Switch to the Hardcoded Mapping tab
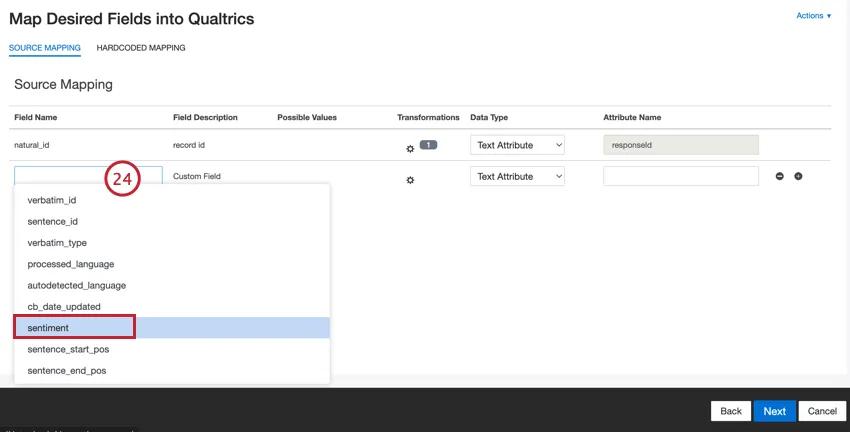This screenshot has height=432, width=850. point(141,47)
